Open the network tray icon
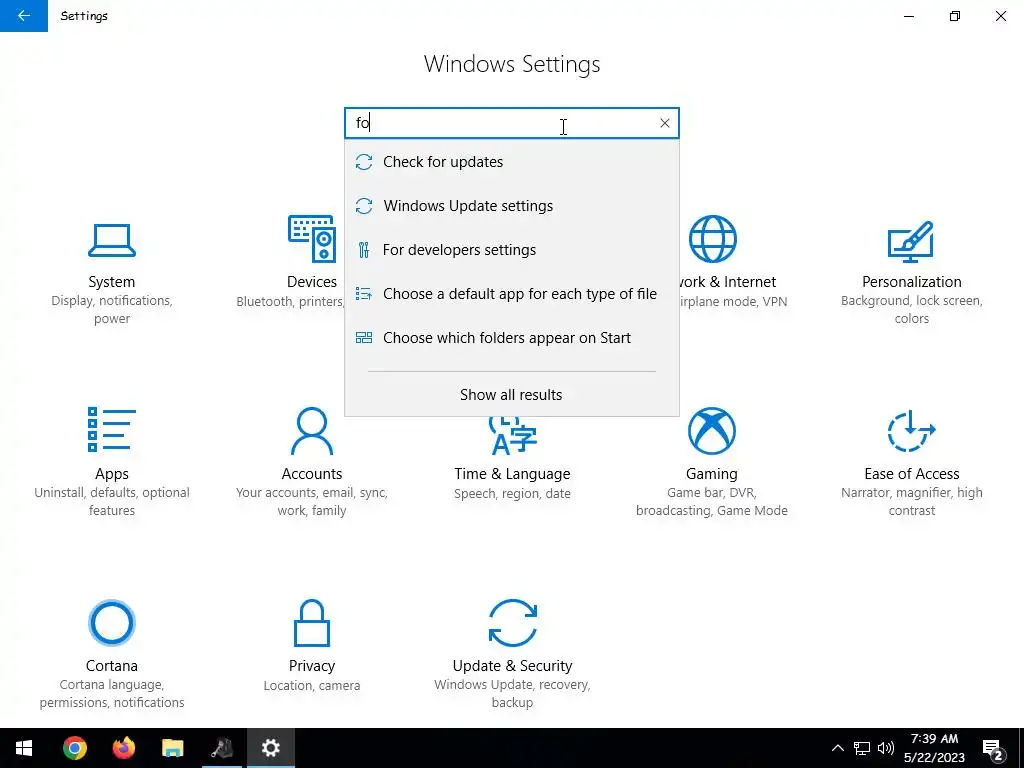 click(861, 748)
